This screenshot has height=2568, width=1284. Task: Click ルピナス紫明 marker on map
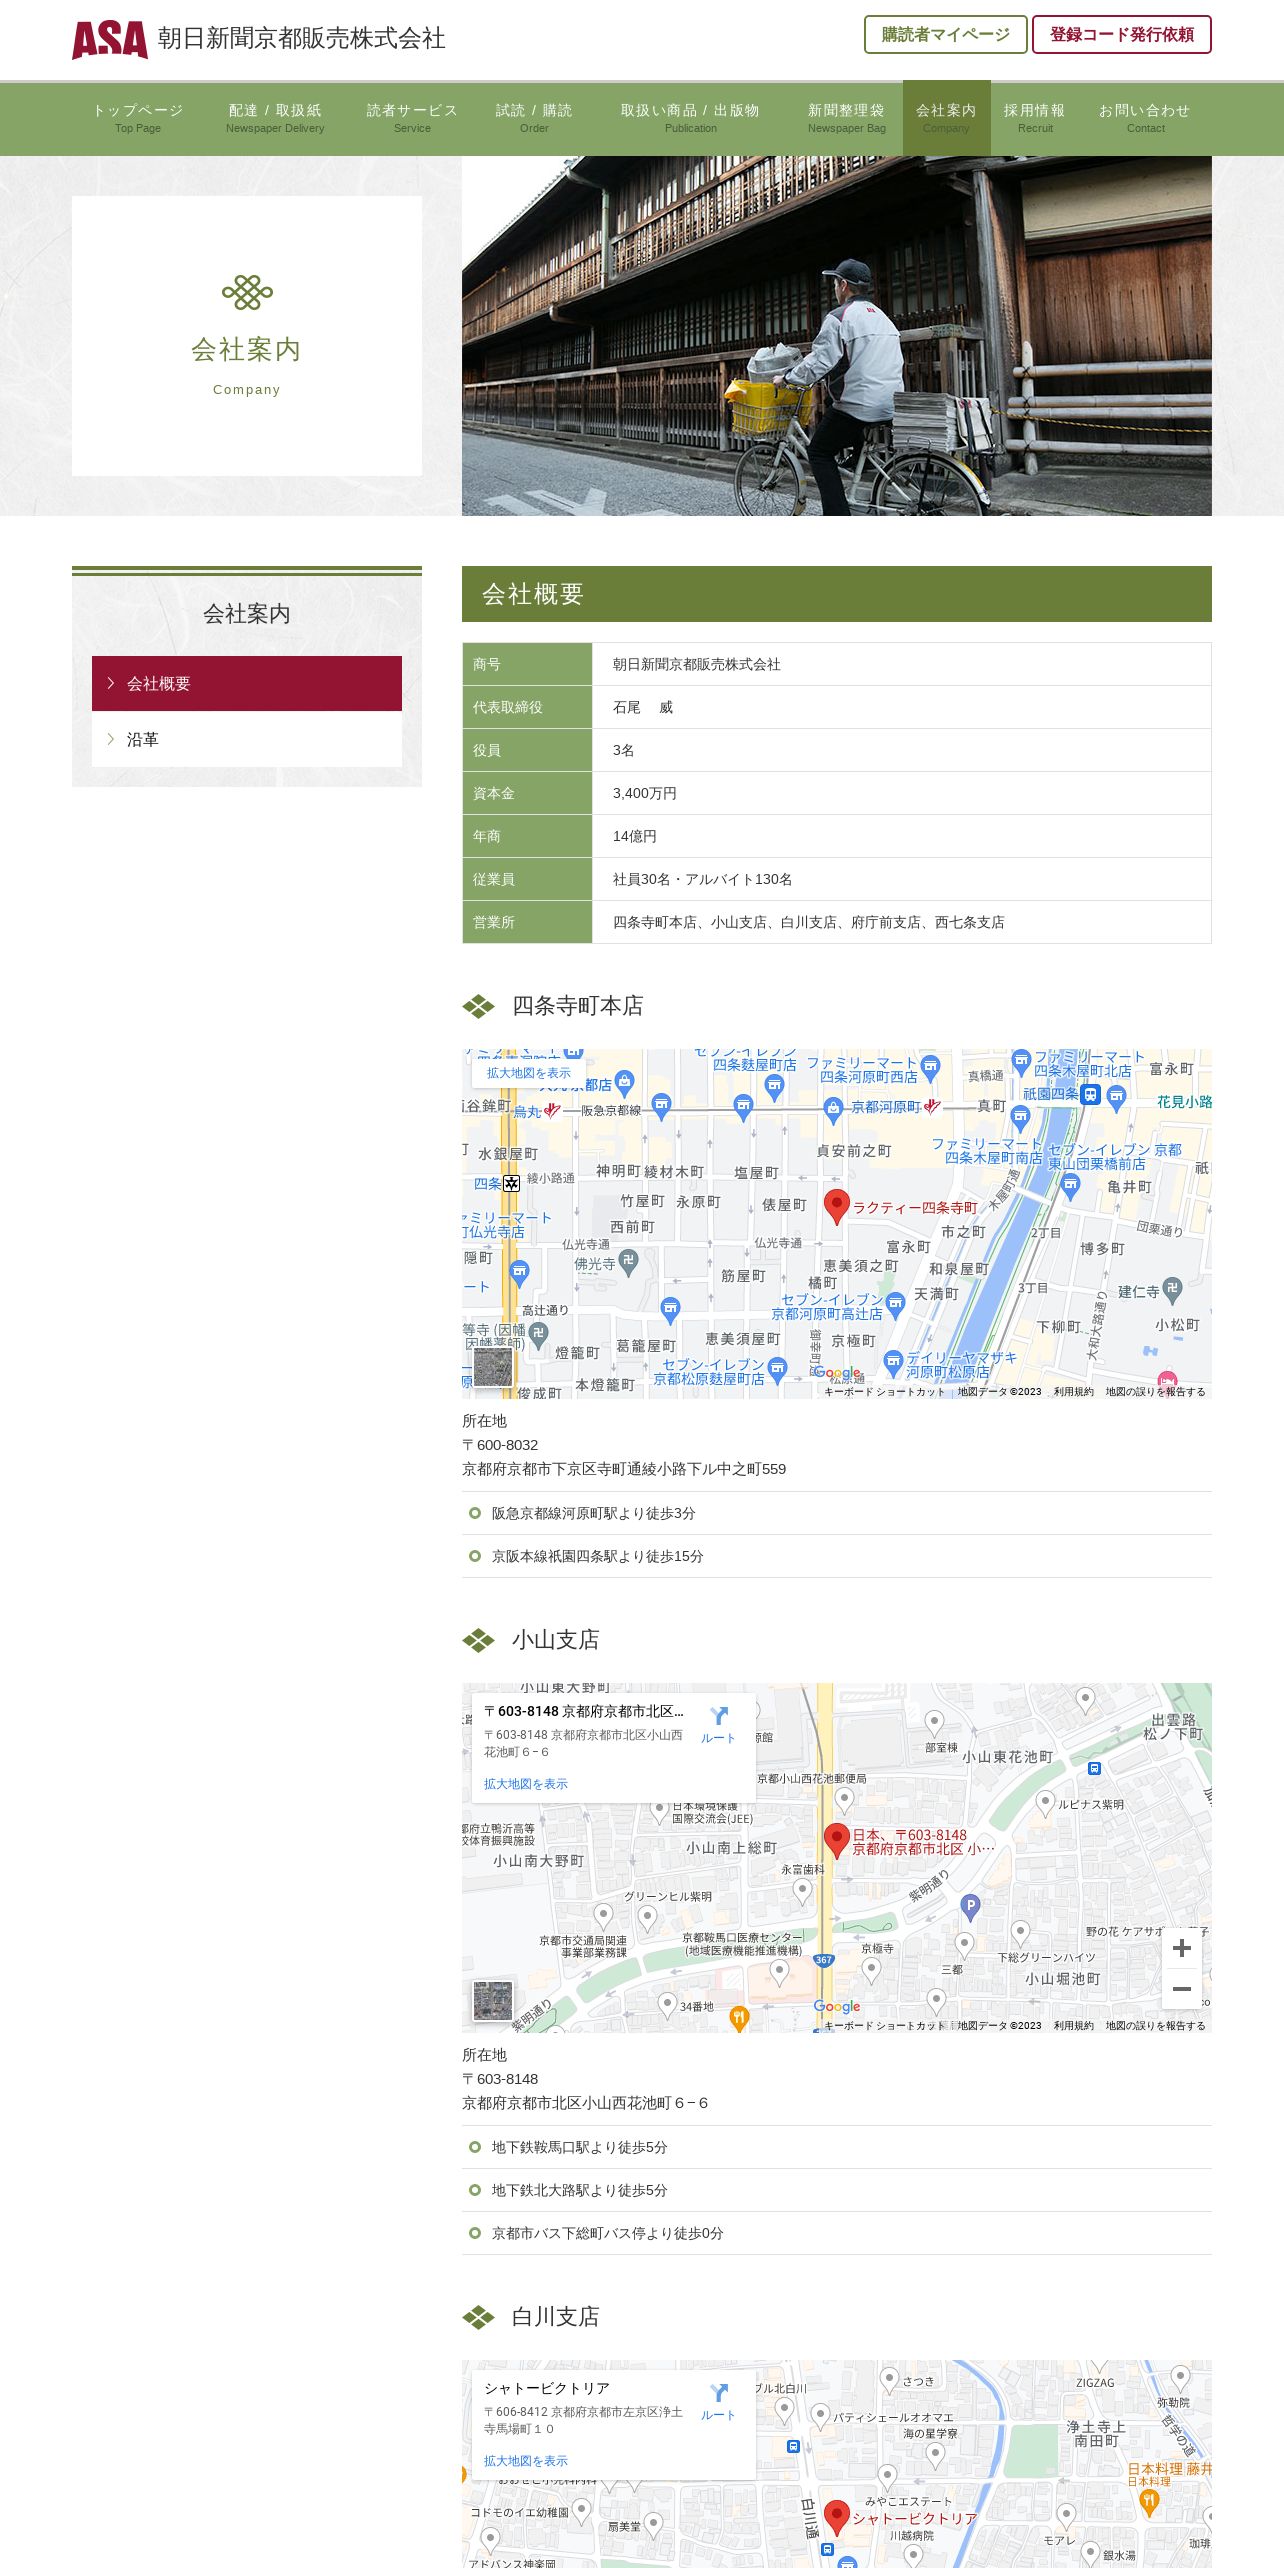(x=1045, y=1803)
